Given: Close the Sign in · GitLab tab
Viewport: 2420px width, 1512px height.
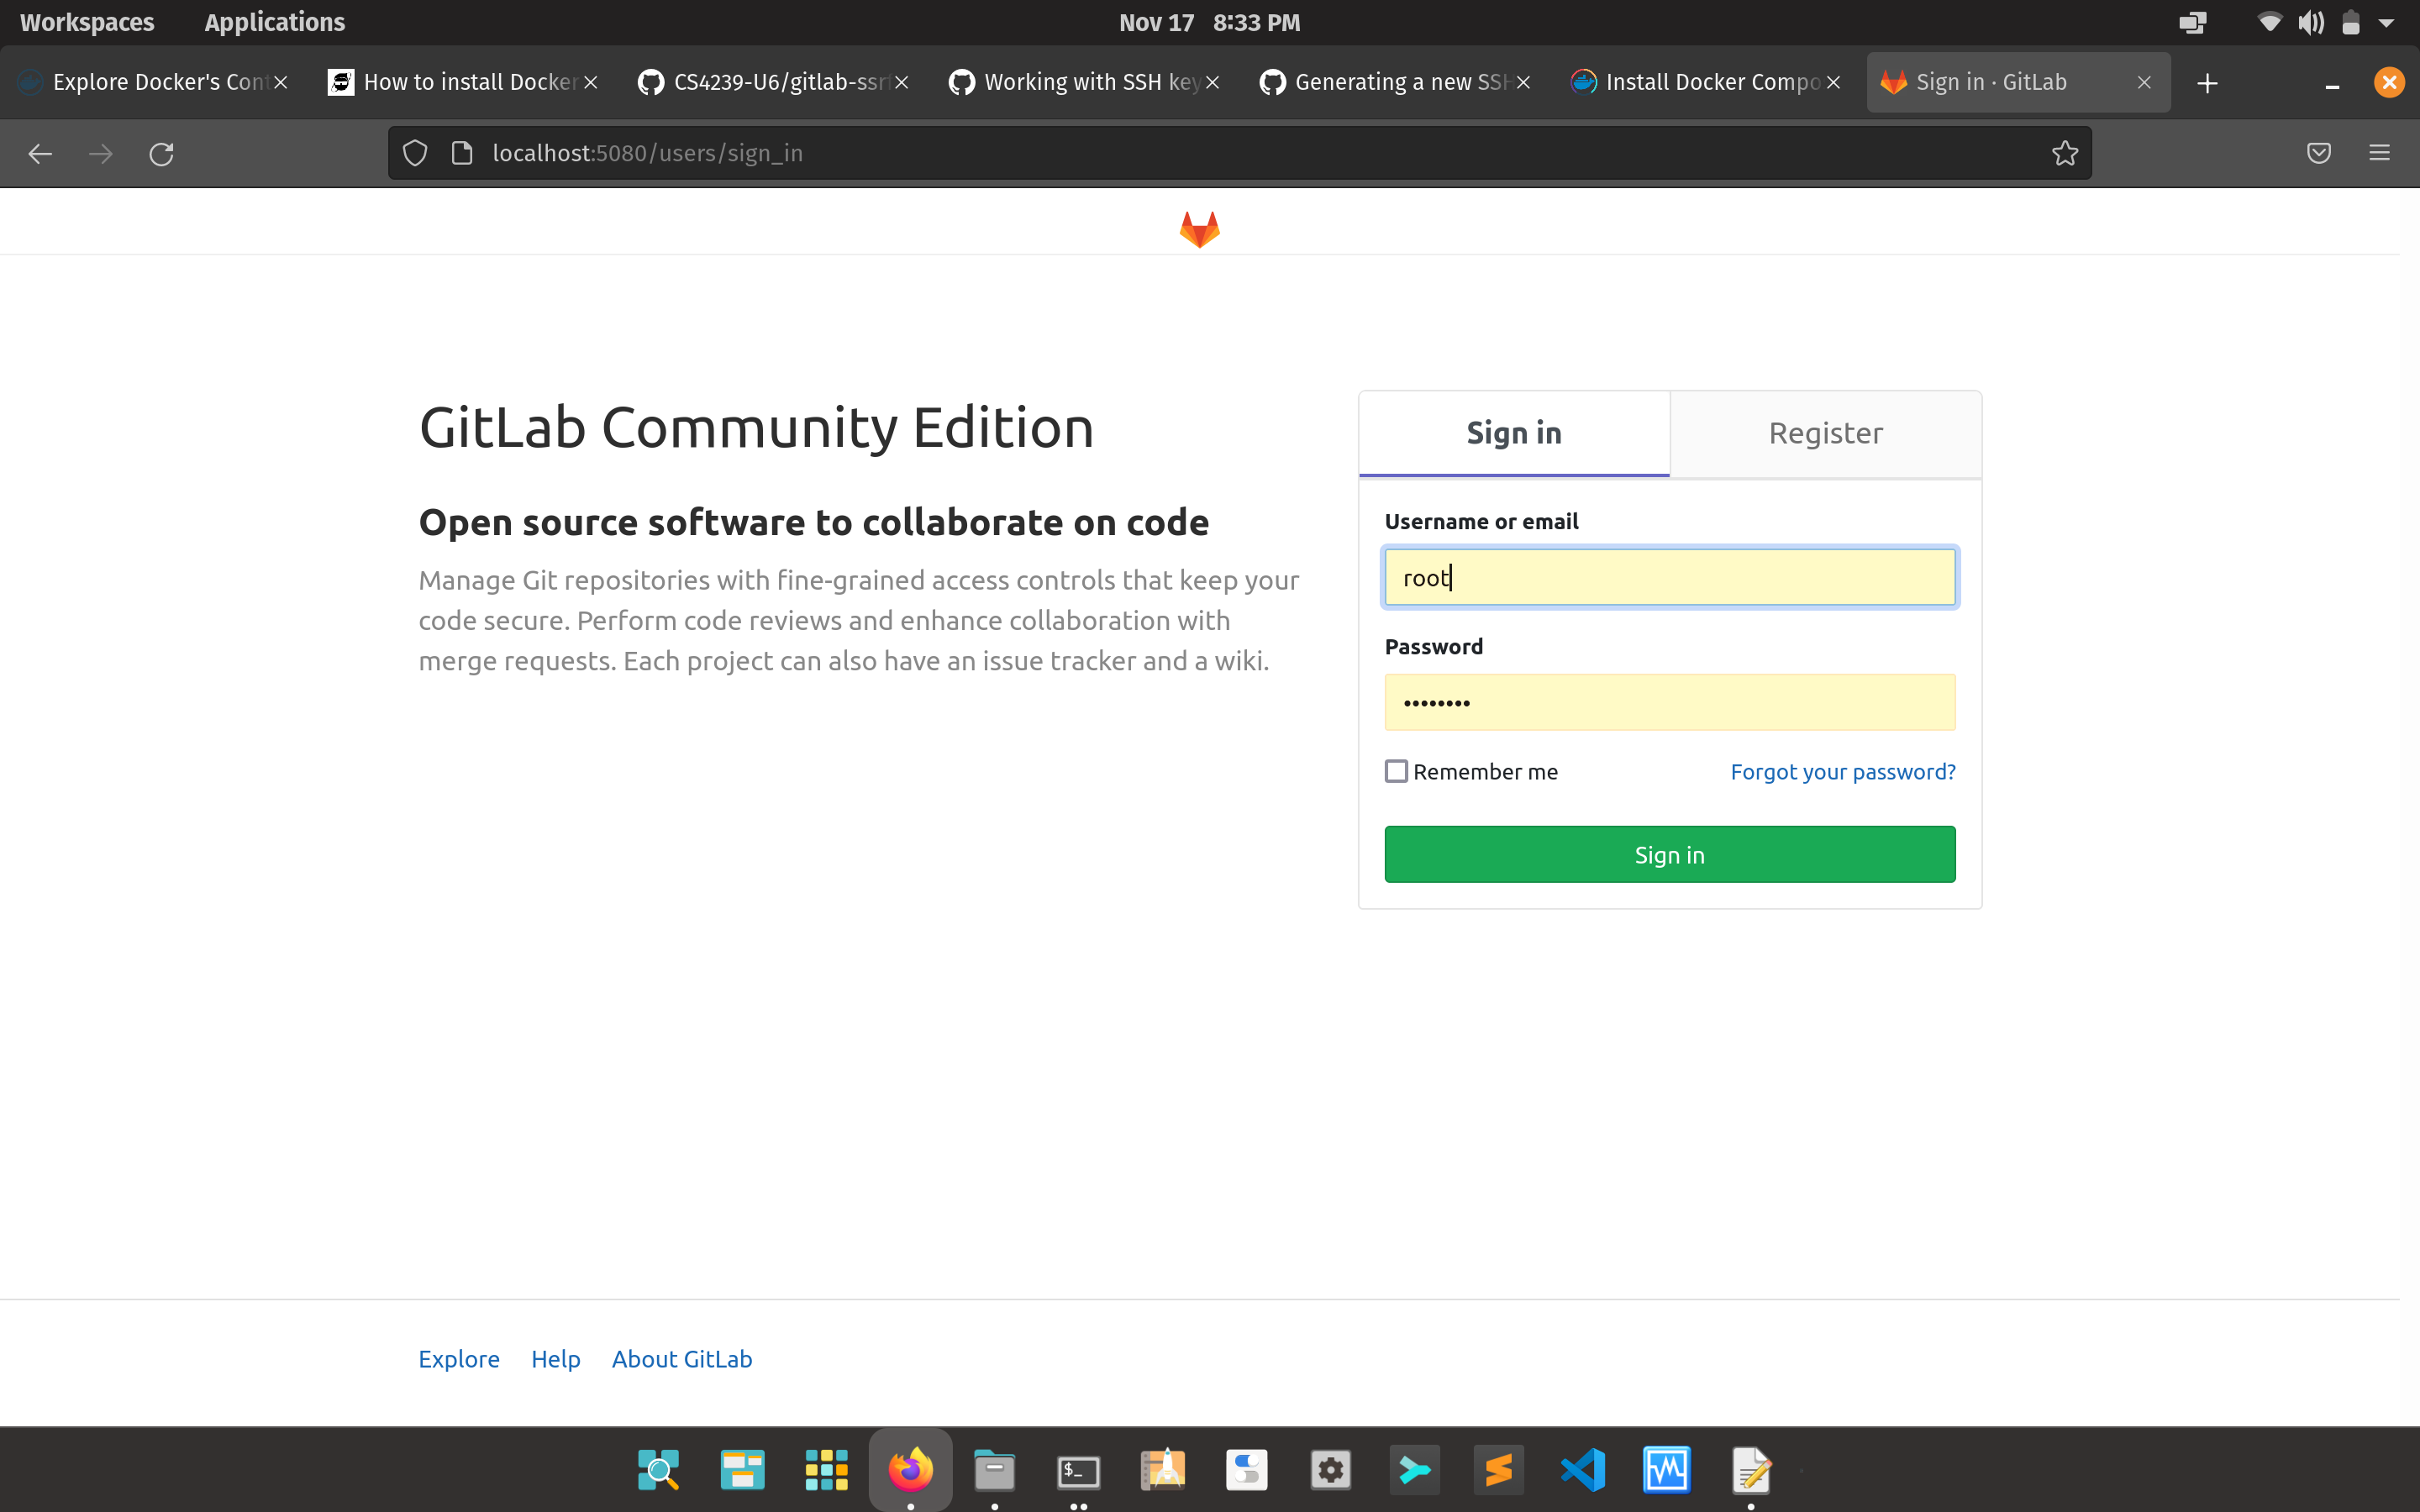Looking at the screenshot, I should [x=2143, y=83].
